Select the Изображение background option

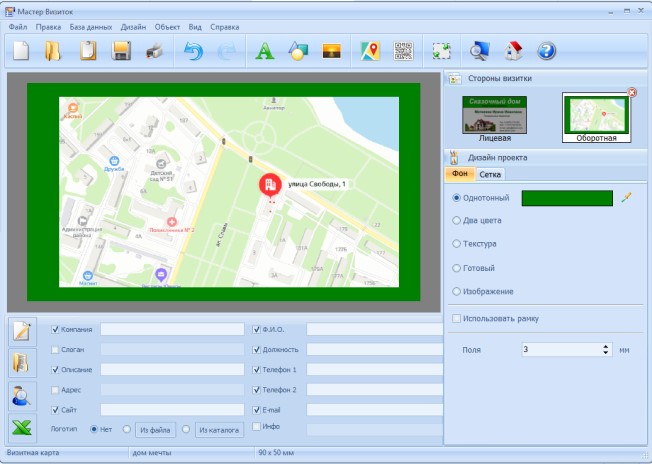pyautogui.click(x=457, y=291)
